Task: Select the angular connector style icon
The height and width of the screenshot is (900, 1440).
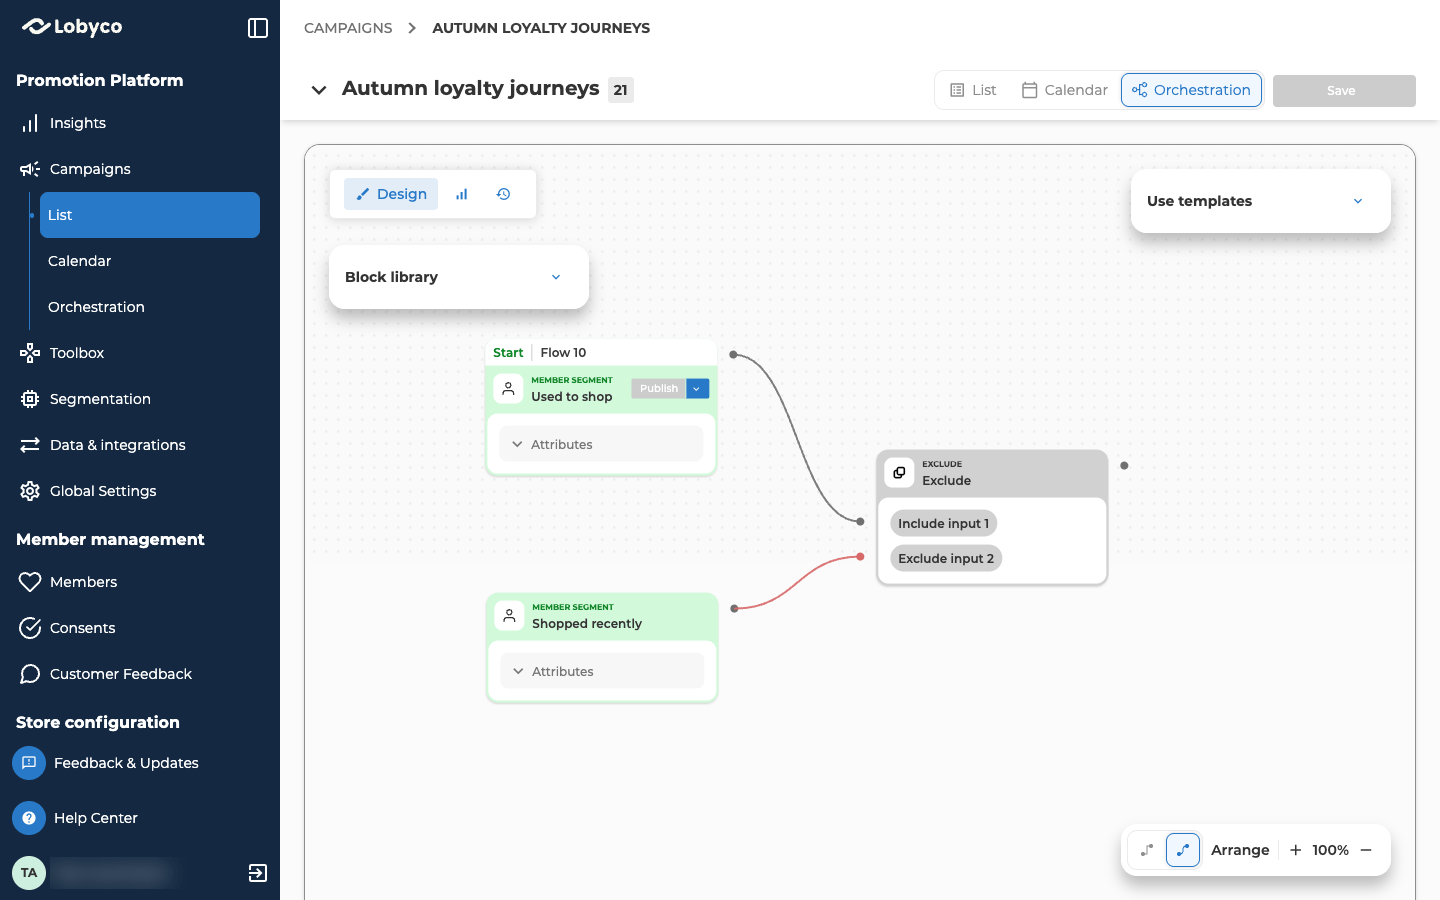Action: 1147,850
